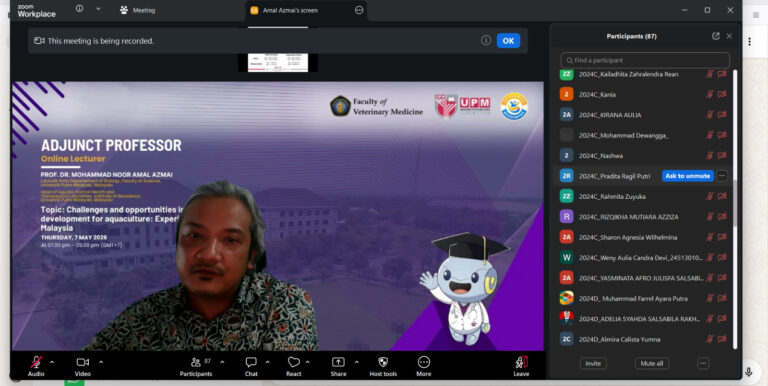The width and height of the screenshot is (768, 386).
Task: Ask Pradita Ragil Putri to unmute
Action: coord(688,176)
